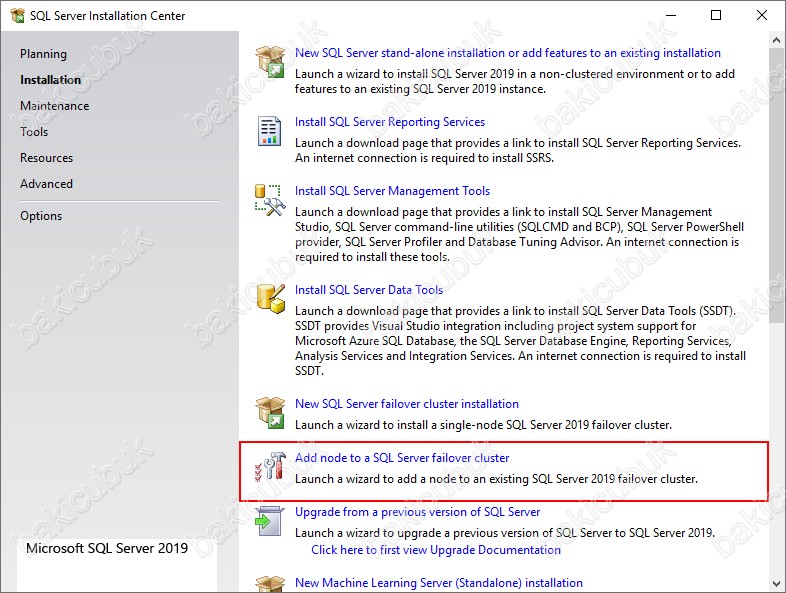The height and width of the screenshot is (593, 786).
Task: Open New Machine Learning Server installation link
Action: coord(439,583)
